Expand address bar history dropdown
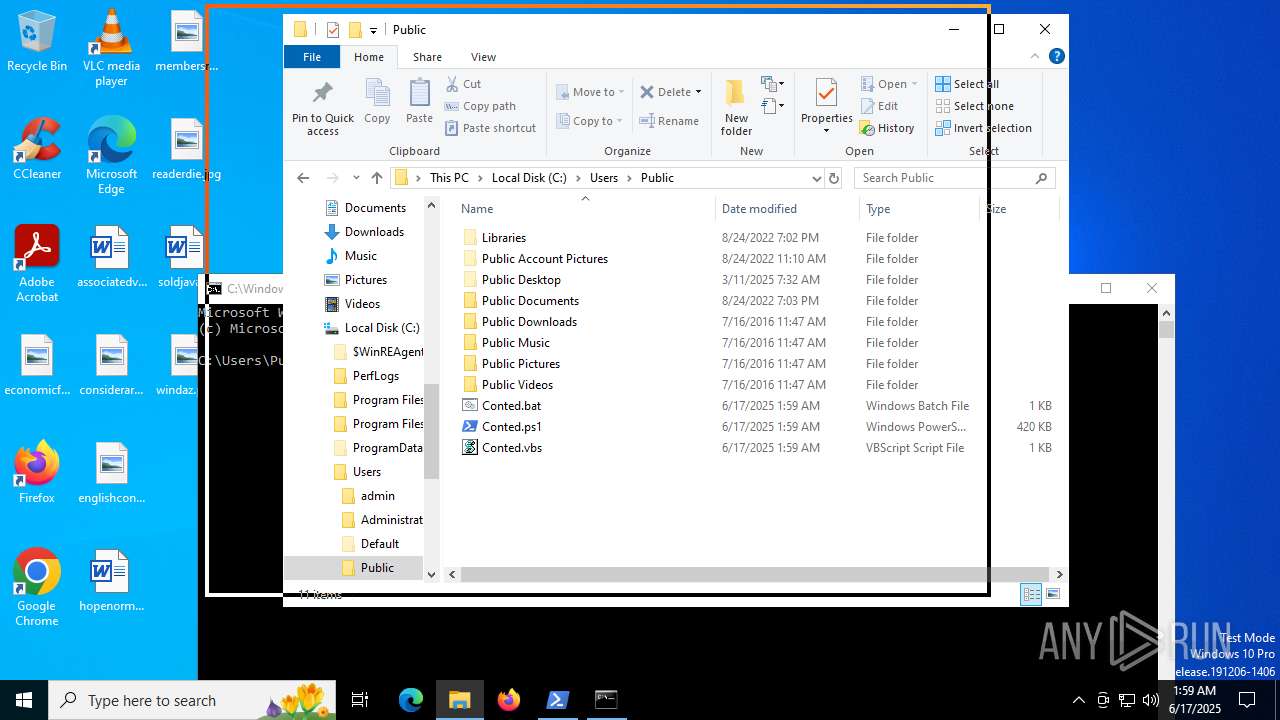 pyautogui.click(x=817, y=178)
